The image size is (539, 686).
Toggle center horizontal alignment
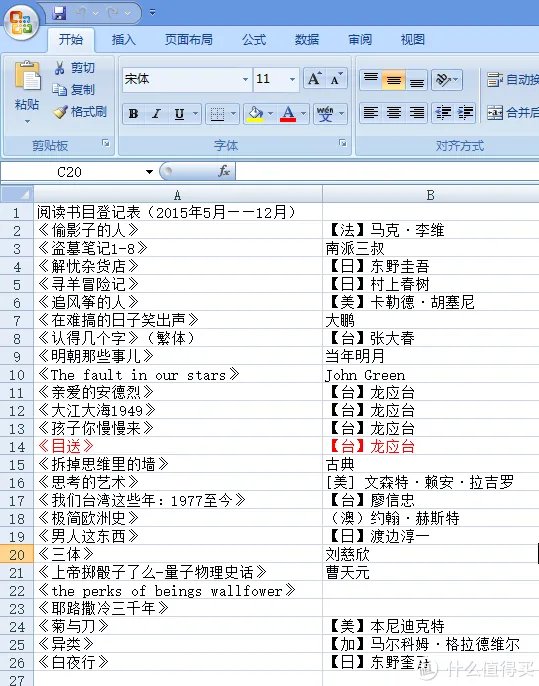[394, 113]
